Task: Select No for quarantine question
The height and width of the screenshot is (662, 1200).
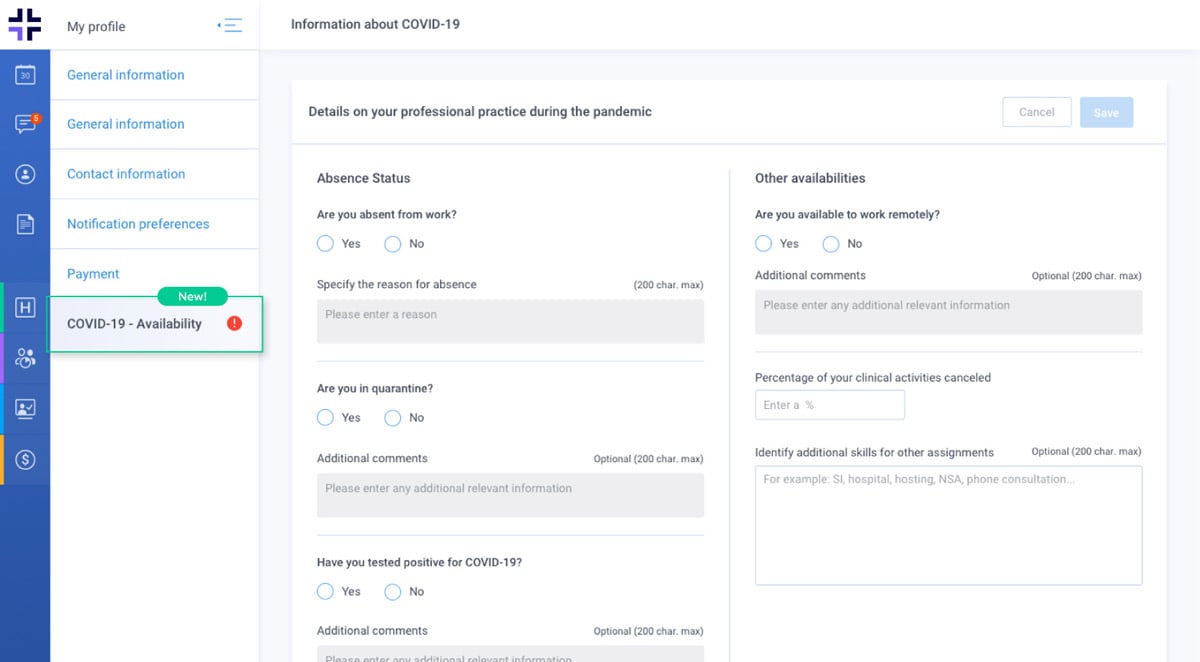Action: (x=393, y=417)
